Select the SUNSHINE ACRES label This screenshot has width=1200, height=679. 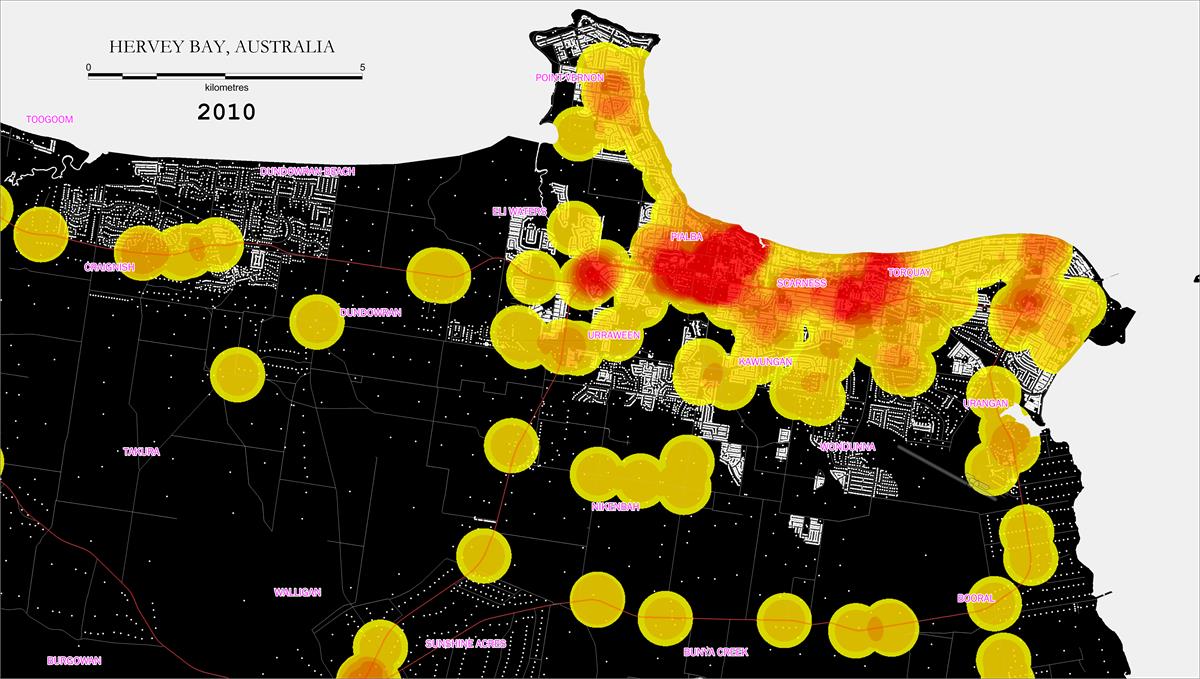click(465, 643)
